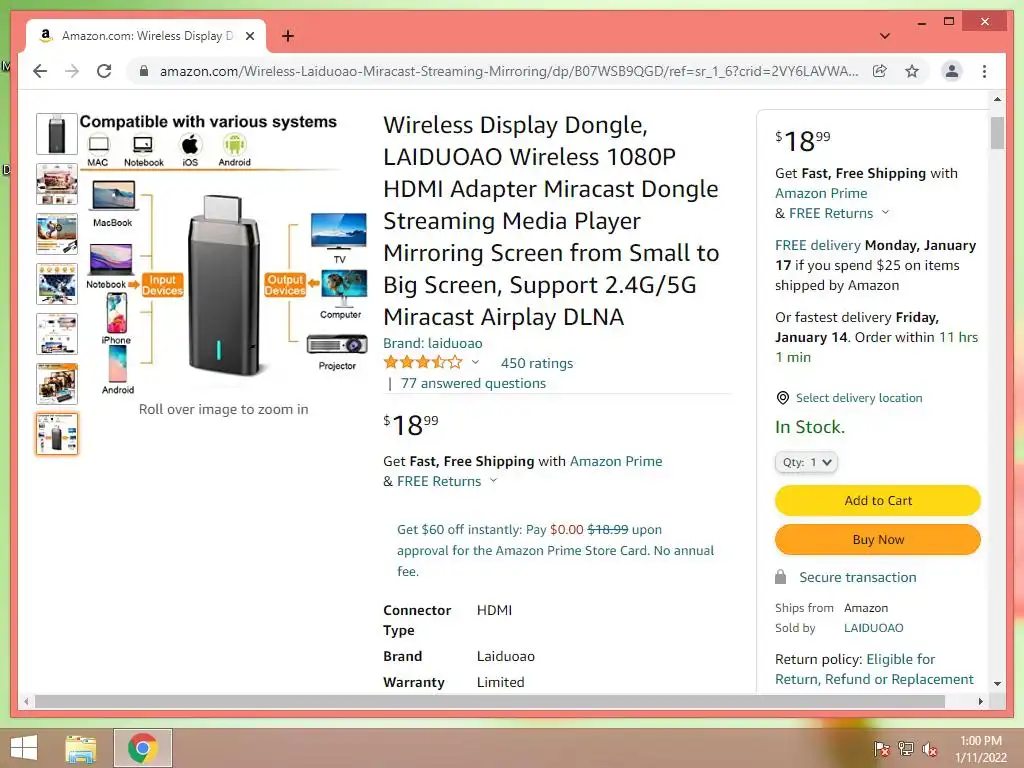Go back to the previous page

40,71
